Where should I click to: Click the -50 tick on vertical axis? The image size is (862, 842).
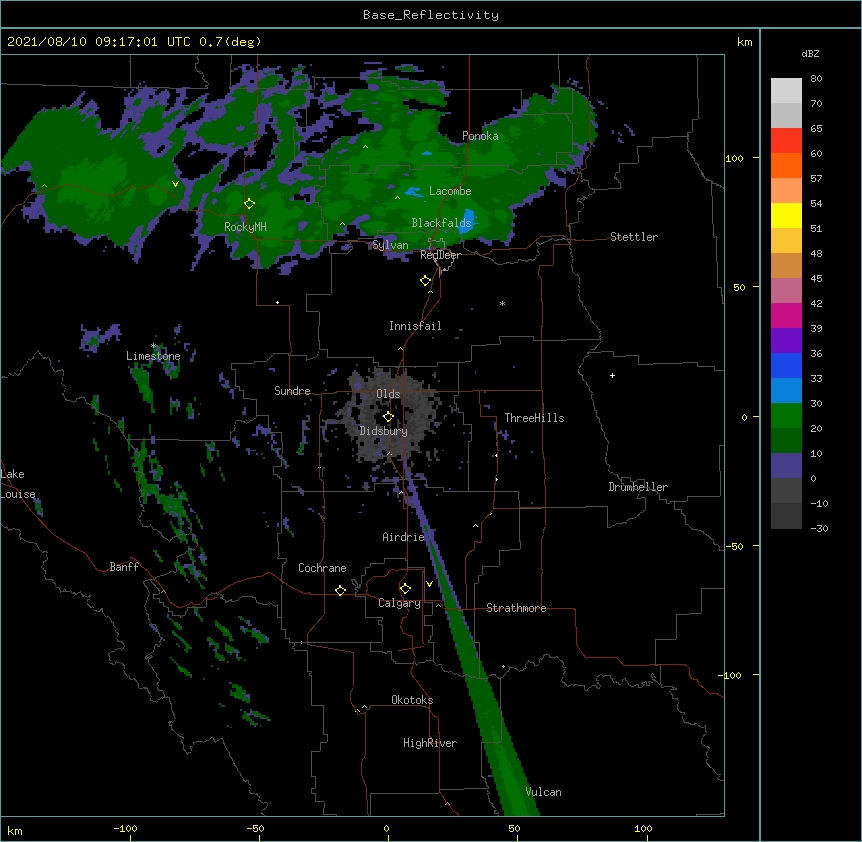click(734, 546)
